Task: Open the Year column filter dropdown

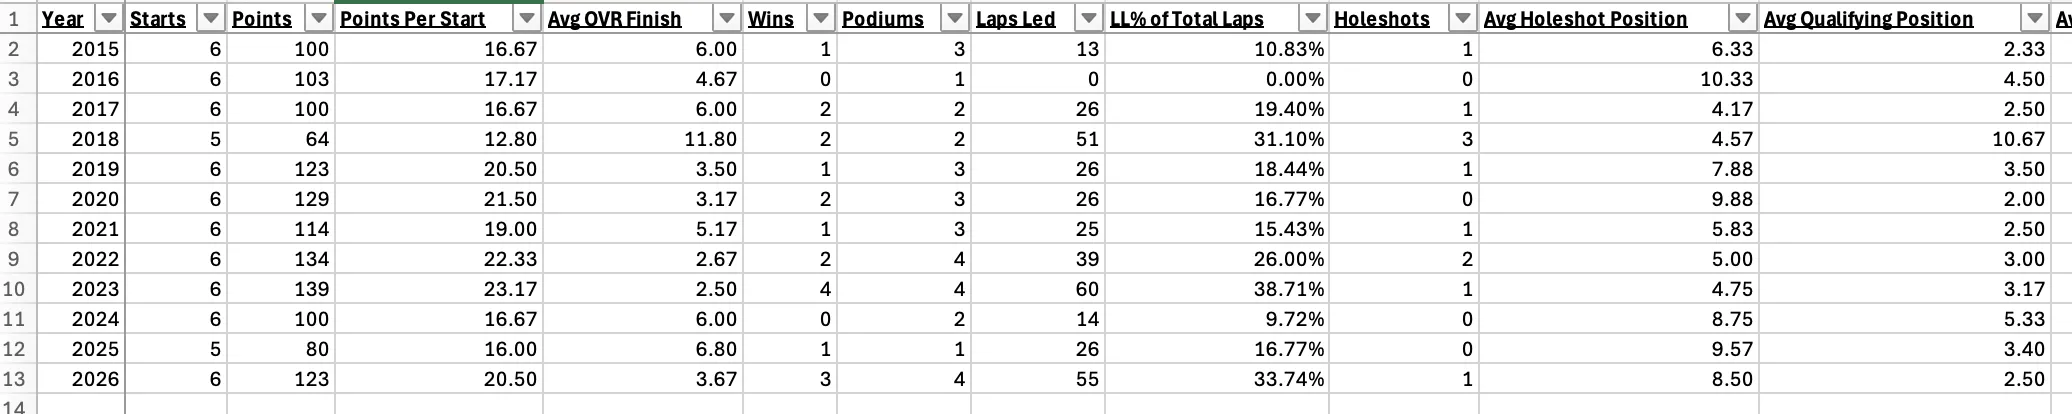Action: click(x=110, y=18)
